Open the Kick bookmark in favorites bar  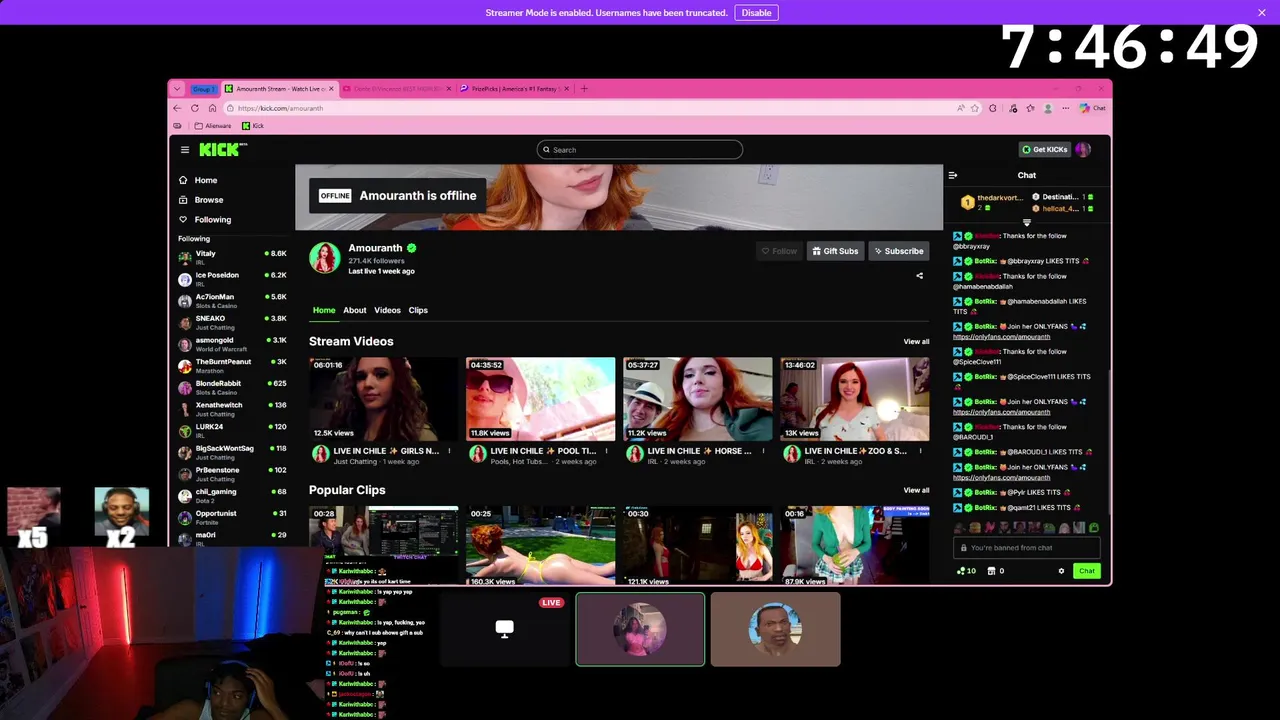[x=253, y=126]
